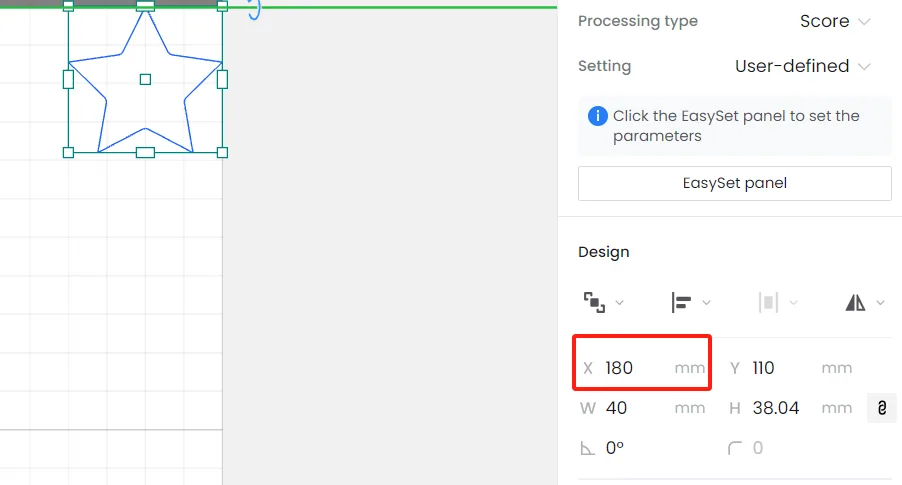Click the distribute spacing icon
The height and width of the screenshot is (485, 902).
pyautogui.click(x=769, y=303)
